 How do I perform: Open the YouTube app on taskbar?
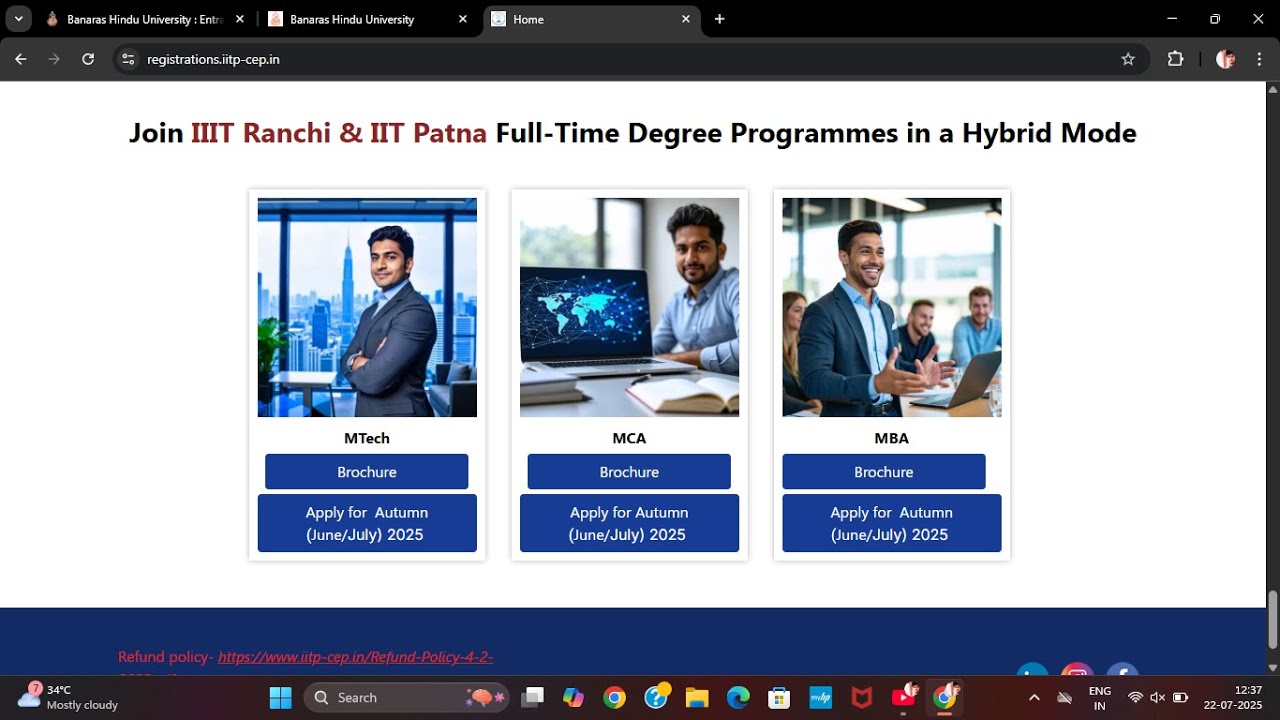904,697
